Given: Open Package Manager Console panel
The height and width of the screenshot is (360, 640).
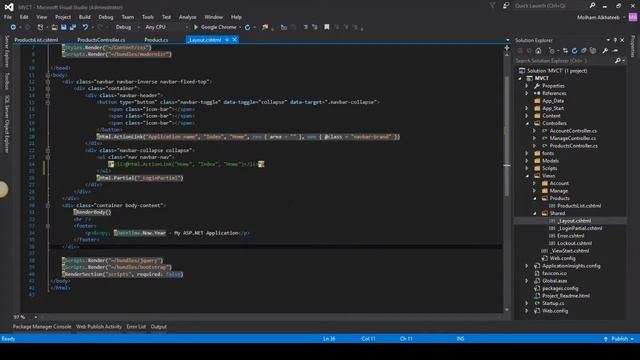Looking at the screenshot, I should (42, 327).
